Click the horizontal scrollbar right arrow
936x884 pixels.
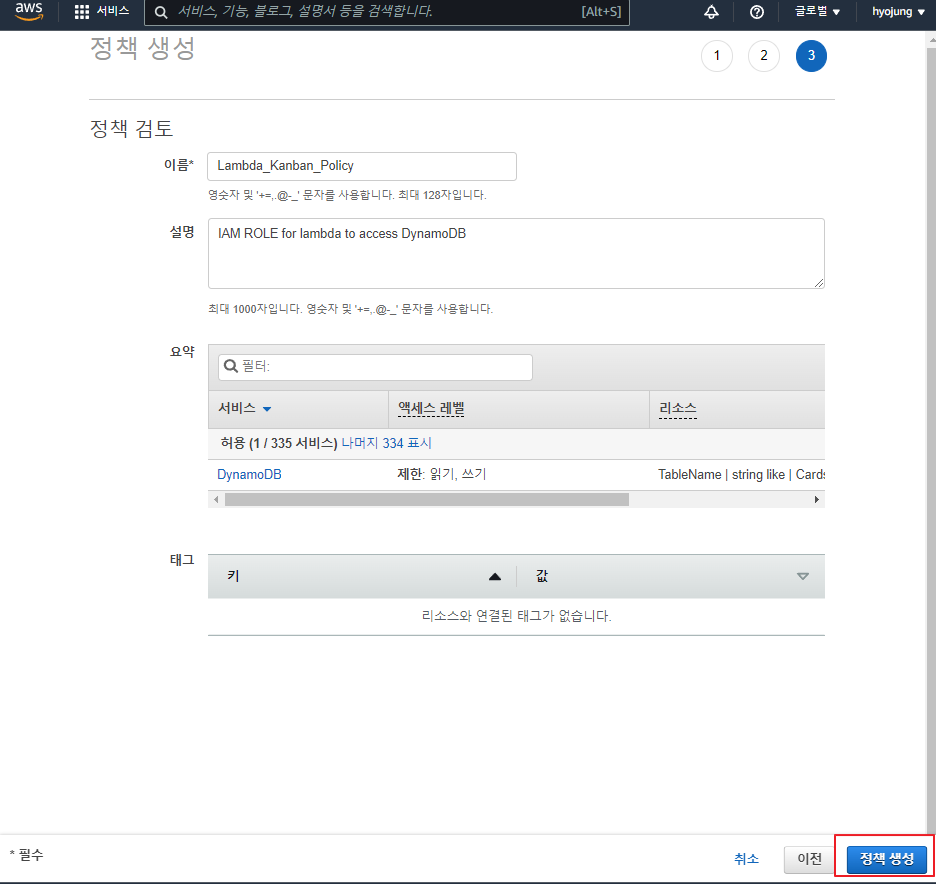817,500
